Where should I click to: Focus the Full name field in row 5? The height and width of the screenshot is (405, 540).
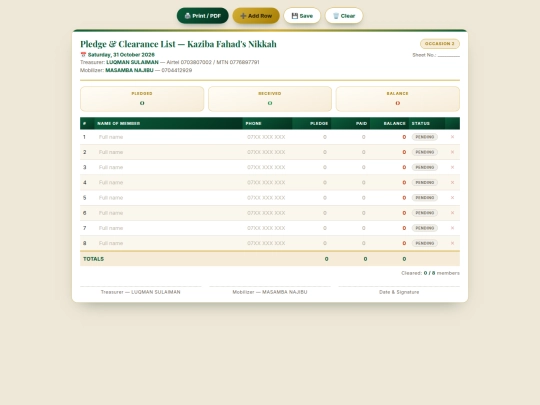tap(169, 198)
